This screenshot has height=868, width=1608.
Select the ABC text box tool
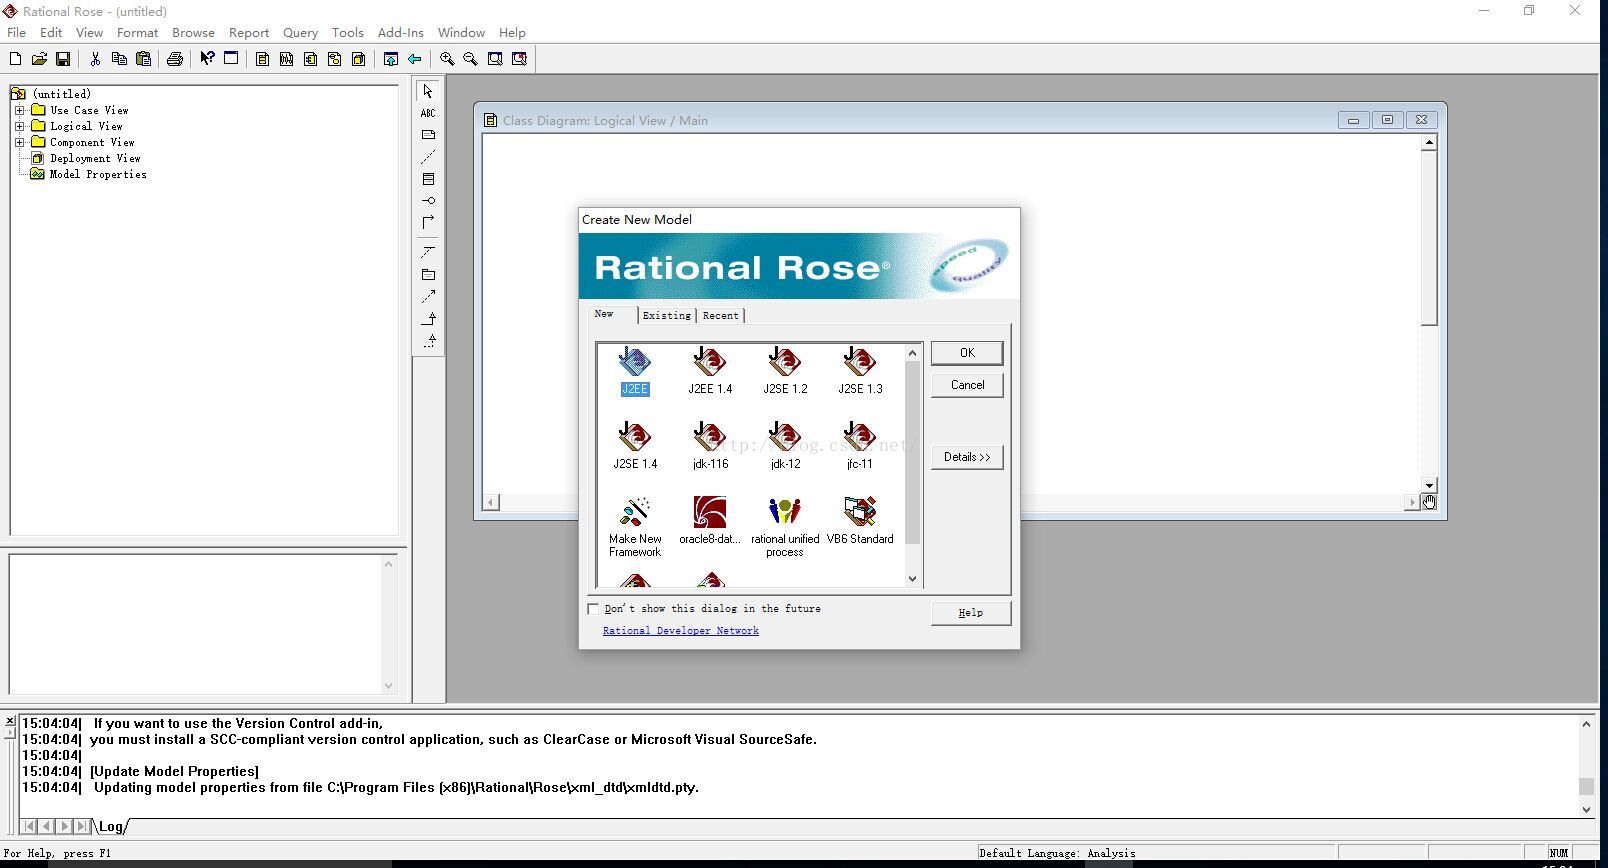point(428,113)
